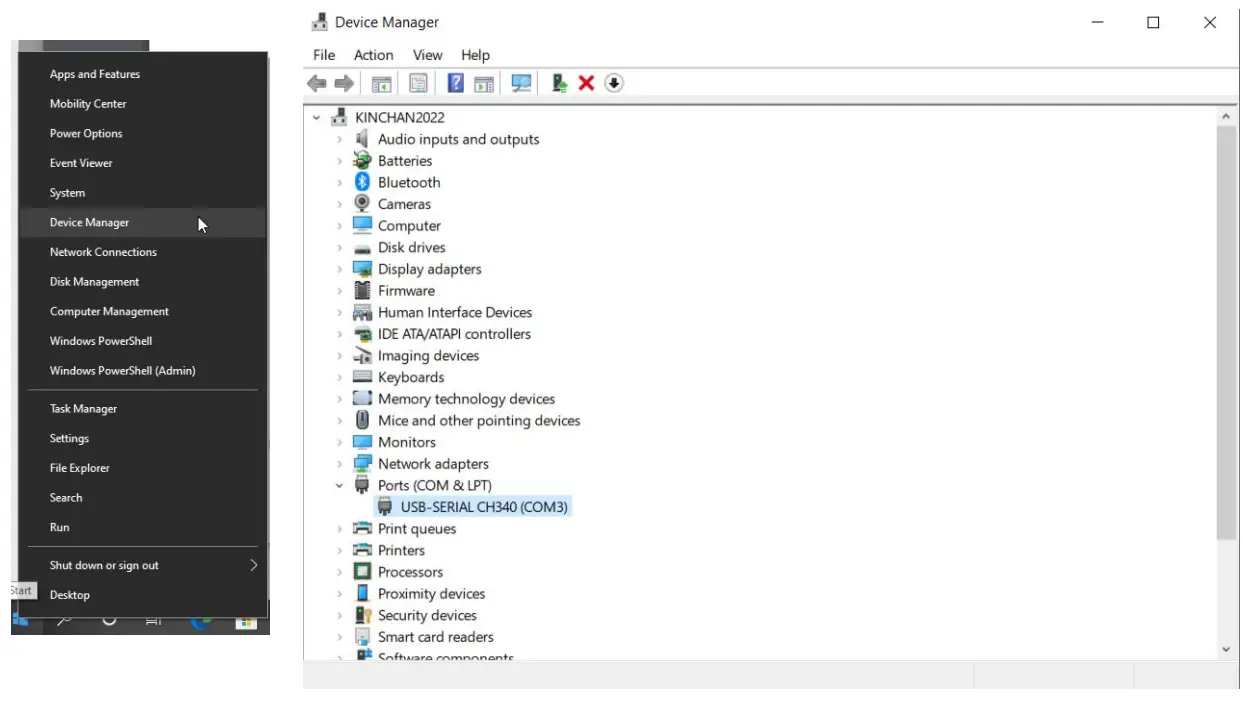Click the mouse icon beside Mice and pointing devices
Viewport: 1243px width, 701px height.
click(x=362, y=421)
